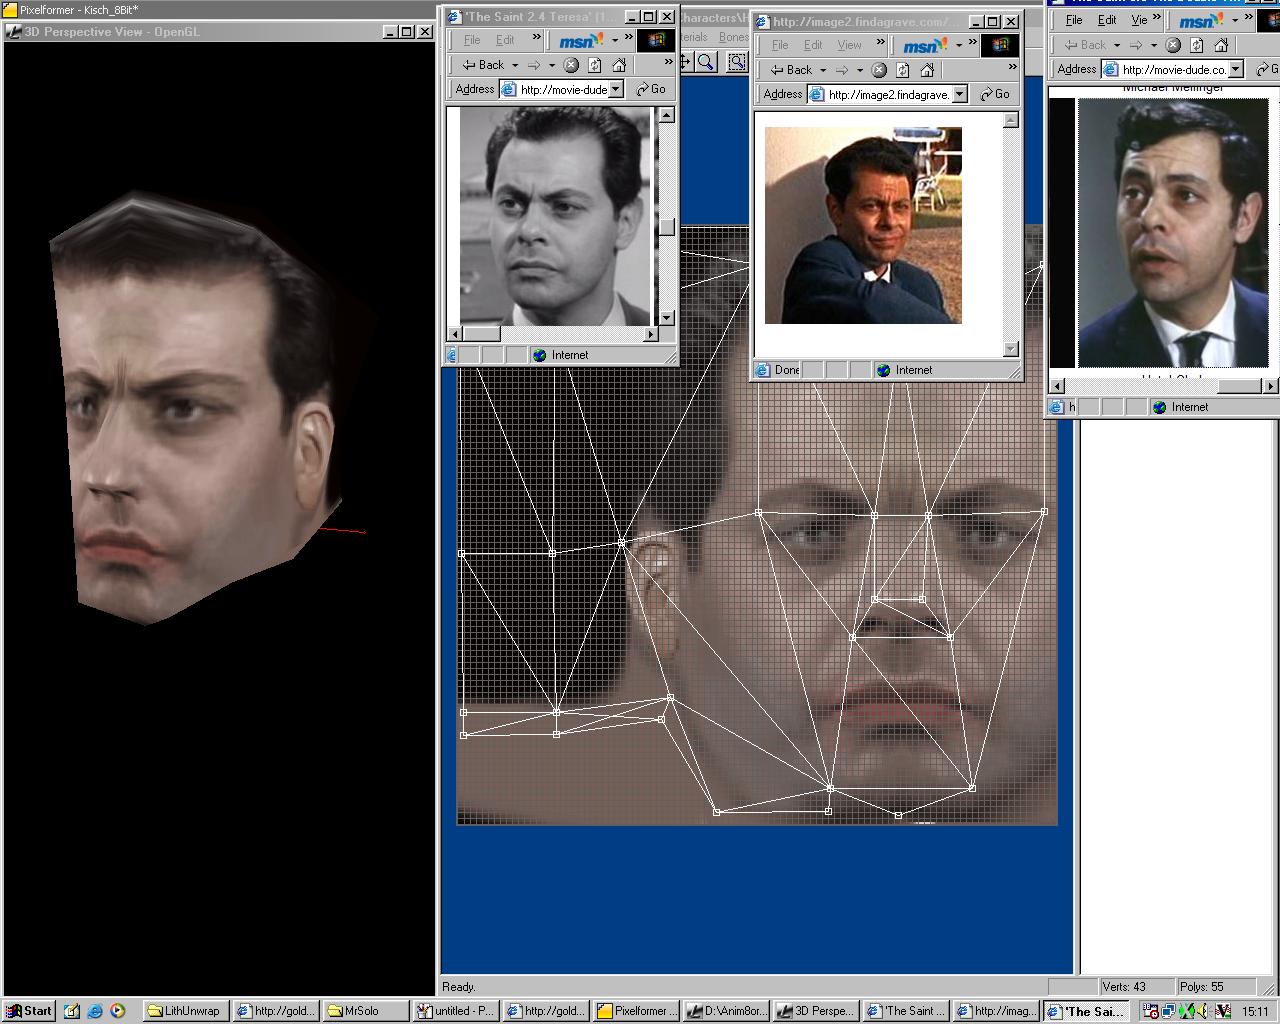Click media player quick launch icon

117,1011
